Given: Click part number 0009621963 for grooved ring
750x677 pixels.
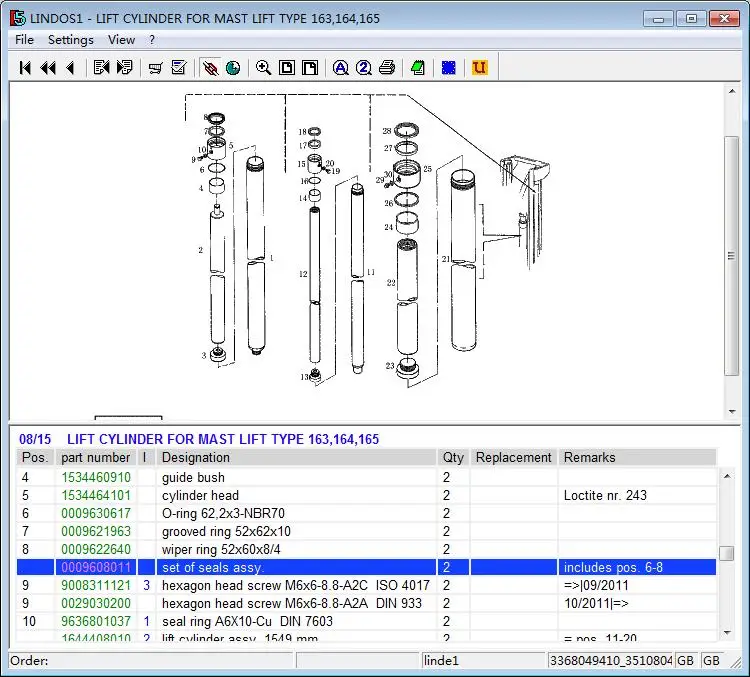Looking at the screenshot, I should [96, 532].
